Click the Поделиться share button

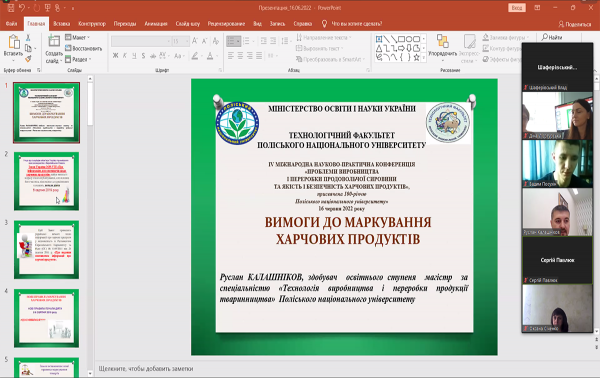[x=575, y=24]
